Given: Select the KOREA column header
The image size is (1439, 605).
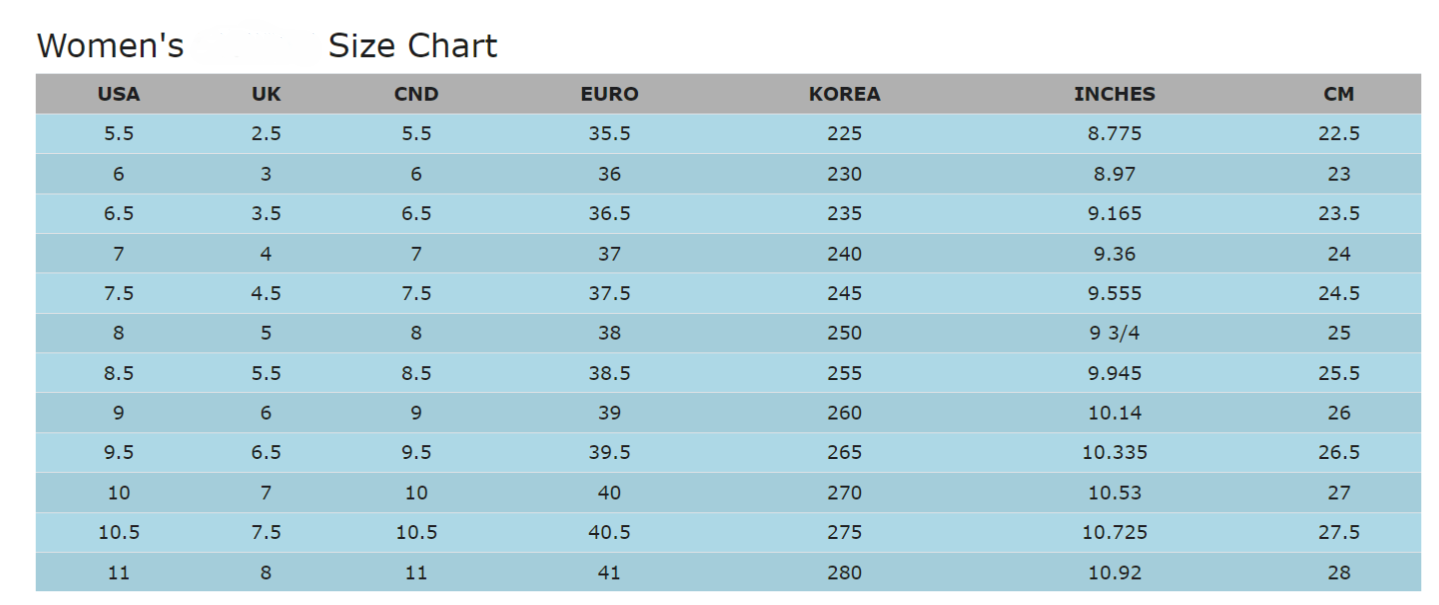Looking at the screenshot, I should (844, 94).
